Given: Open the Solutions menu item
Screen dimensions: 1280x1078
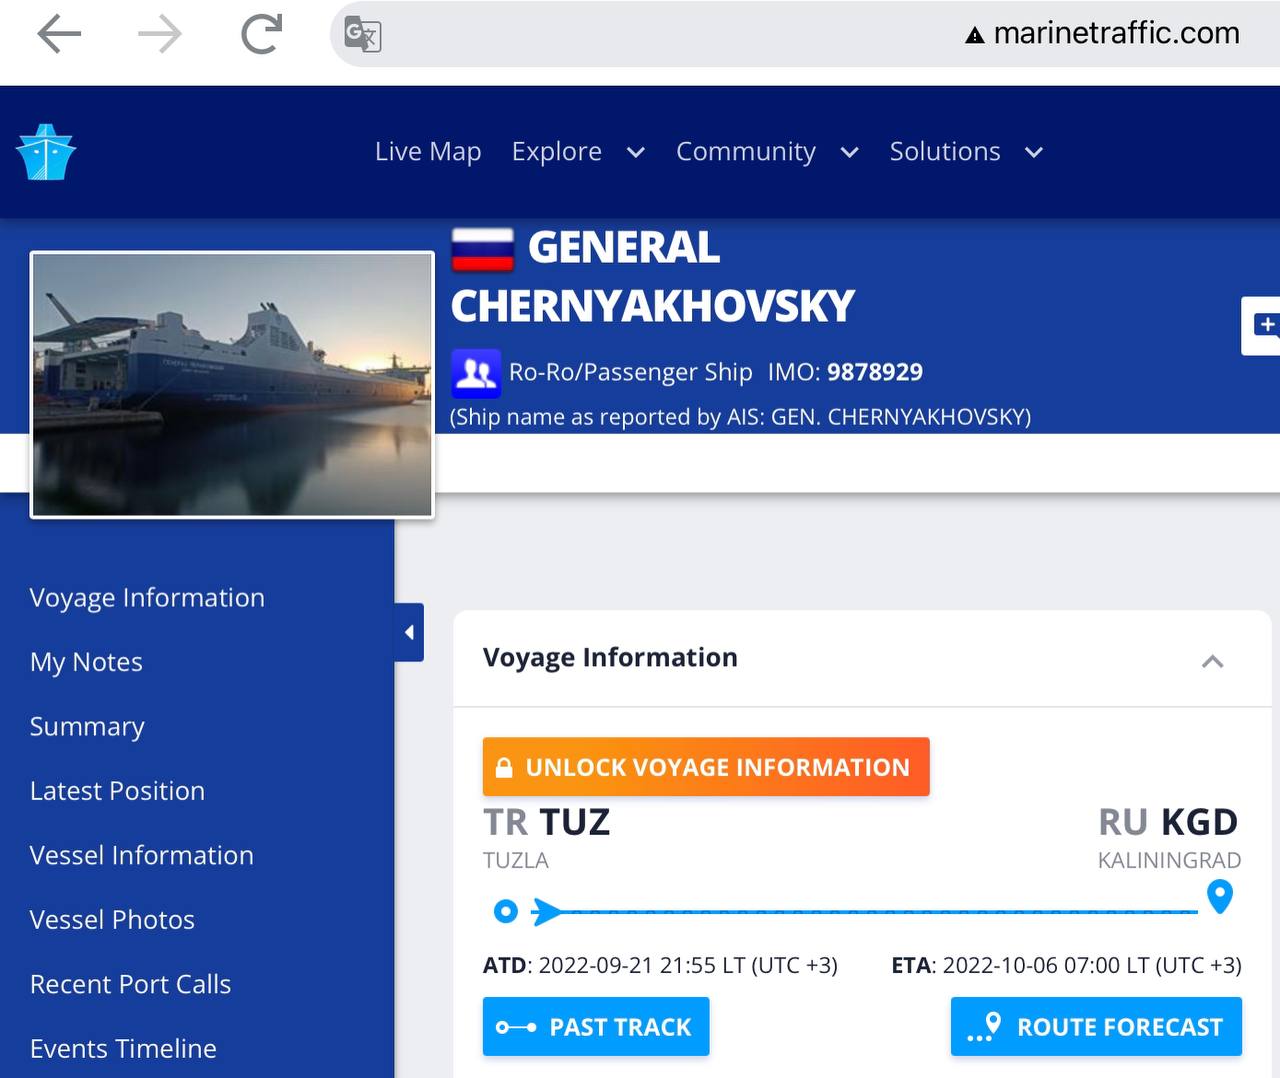Looking at the screenshot, I should click(945, 151).
